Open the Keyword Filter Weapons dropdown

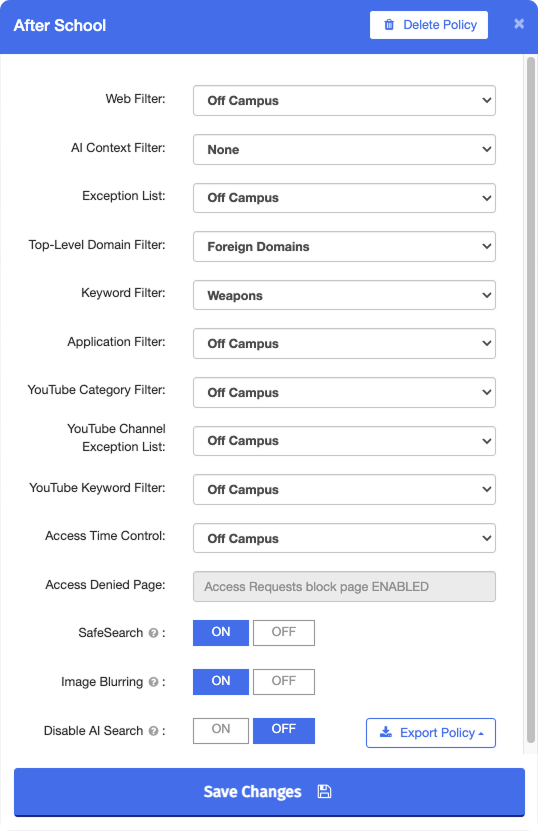click(x=344, y=295)
